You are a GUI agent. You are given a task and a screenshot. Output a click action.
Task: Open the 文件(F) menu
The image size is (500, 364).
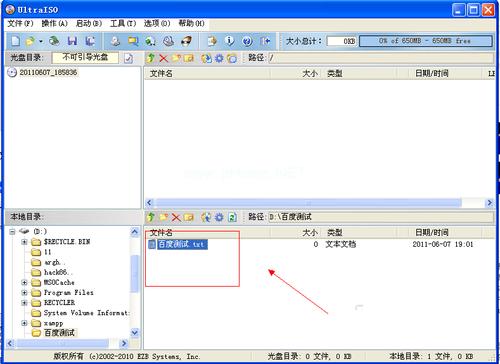(x=20, y=23)
